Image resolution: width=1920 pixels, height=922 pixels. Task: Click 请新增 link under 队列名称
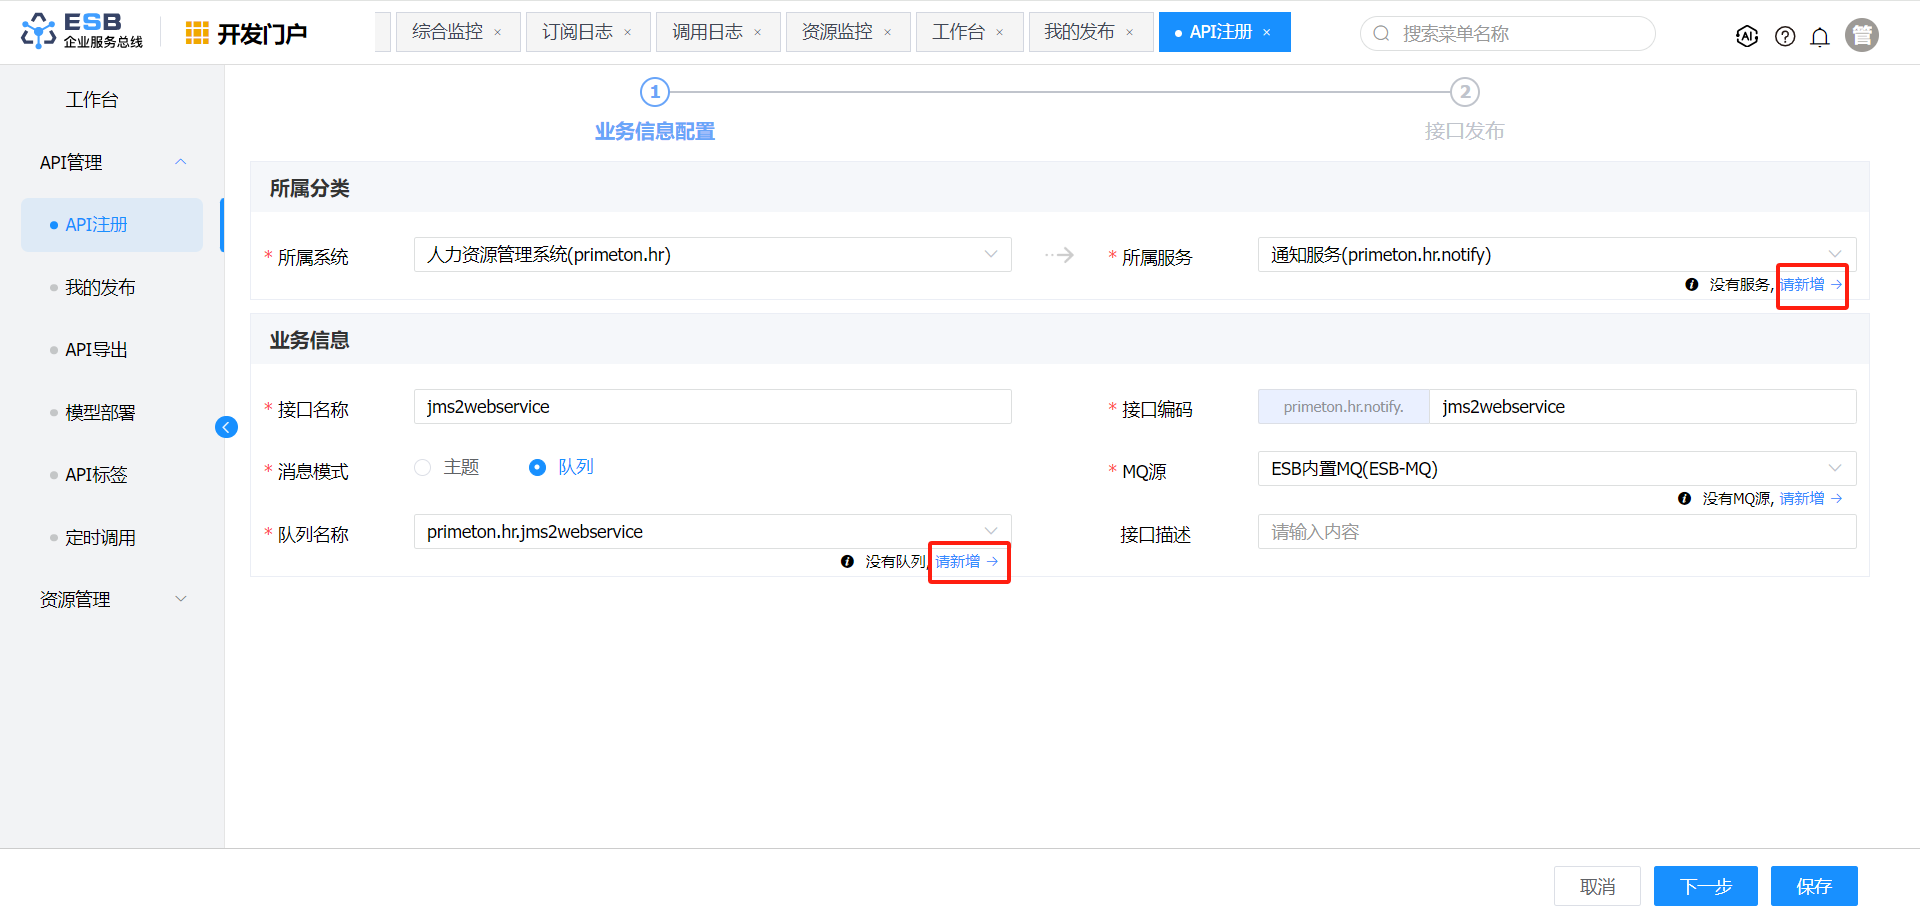pyautogui.click(x=967, y=562)
